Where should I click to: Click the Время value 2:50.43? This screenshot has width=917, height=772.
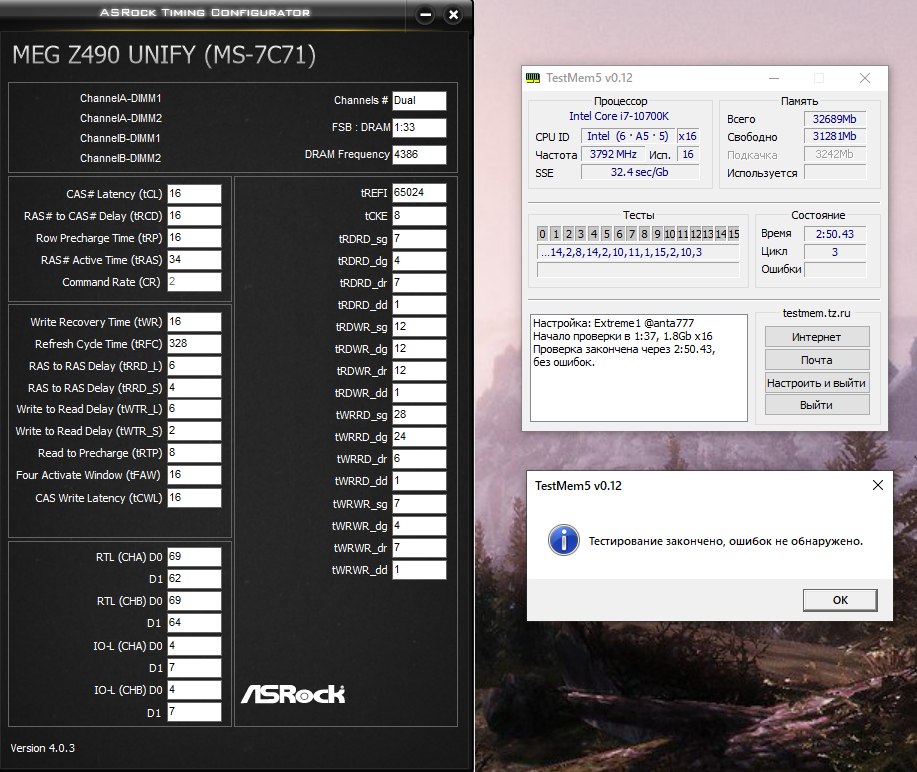pyautogui.click(x=835, y=234)
